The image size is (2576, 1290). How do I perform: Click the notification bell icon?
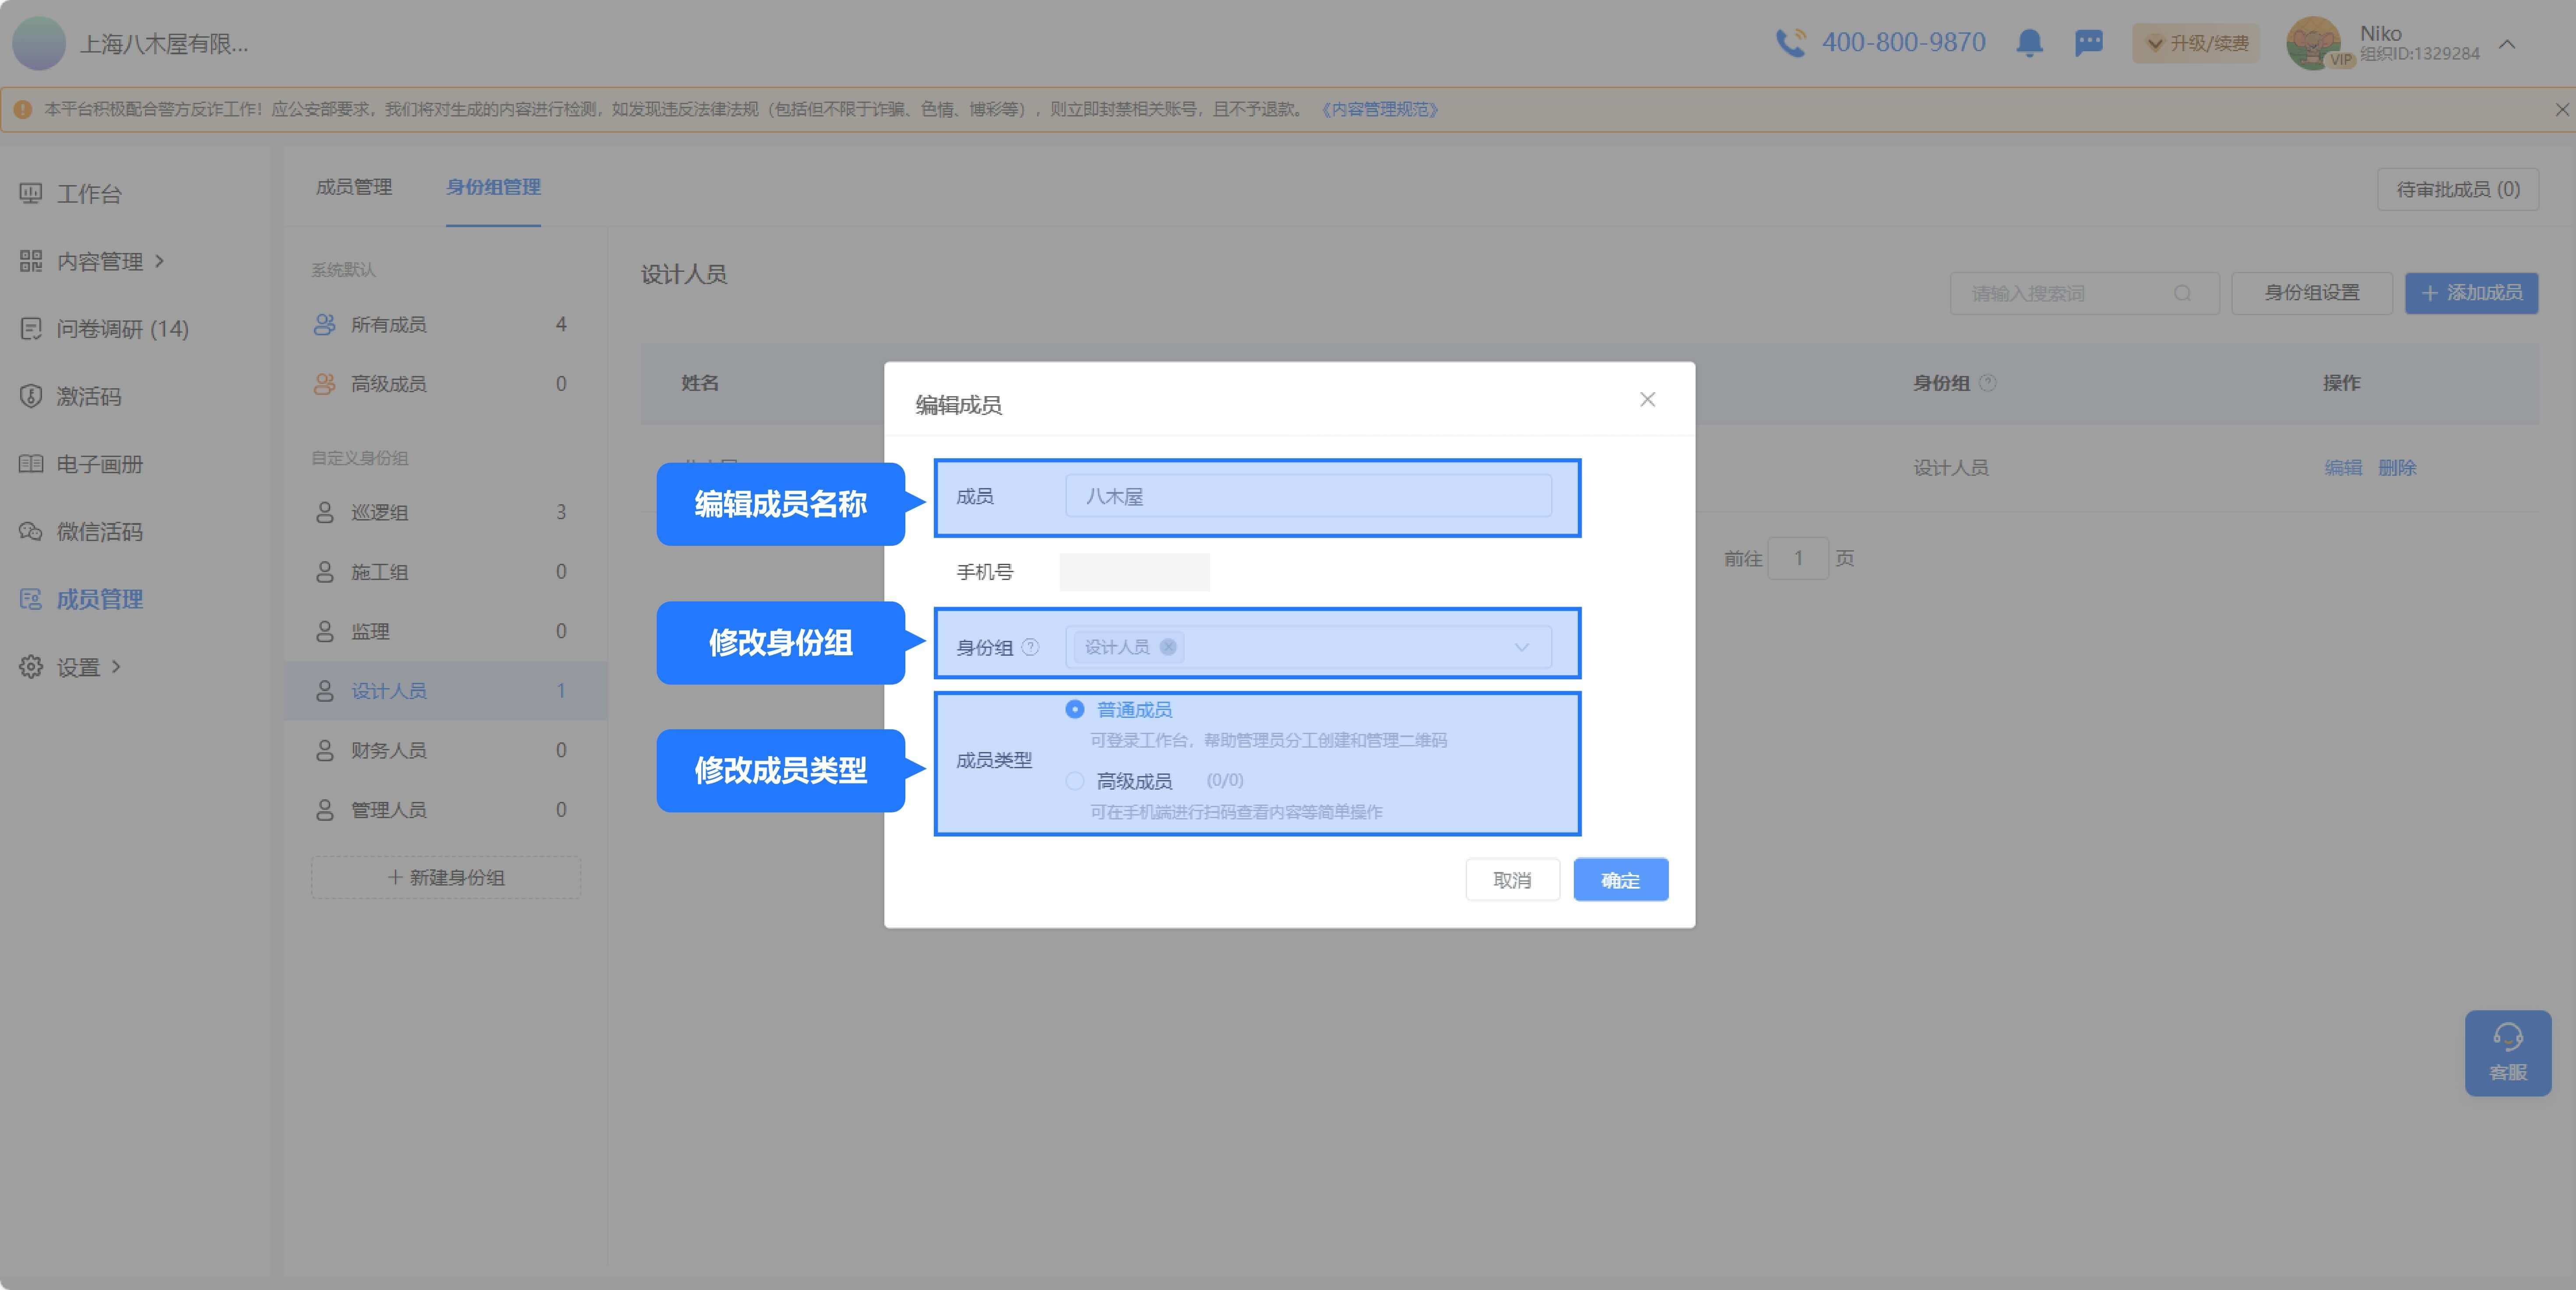coord(2029,43)
